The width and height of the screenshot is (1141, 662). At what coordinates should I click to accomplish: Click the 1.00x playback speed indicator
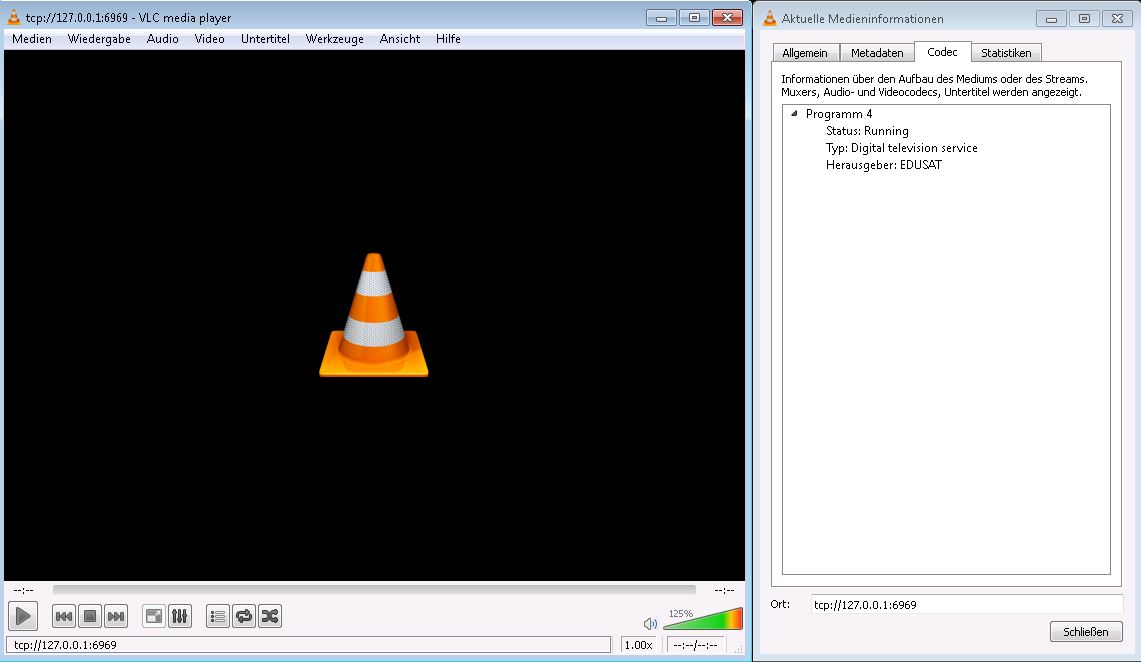coord(638,645)
